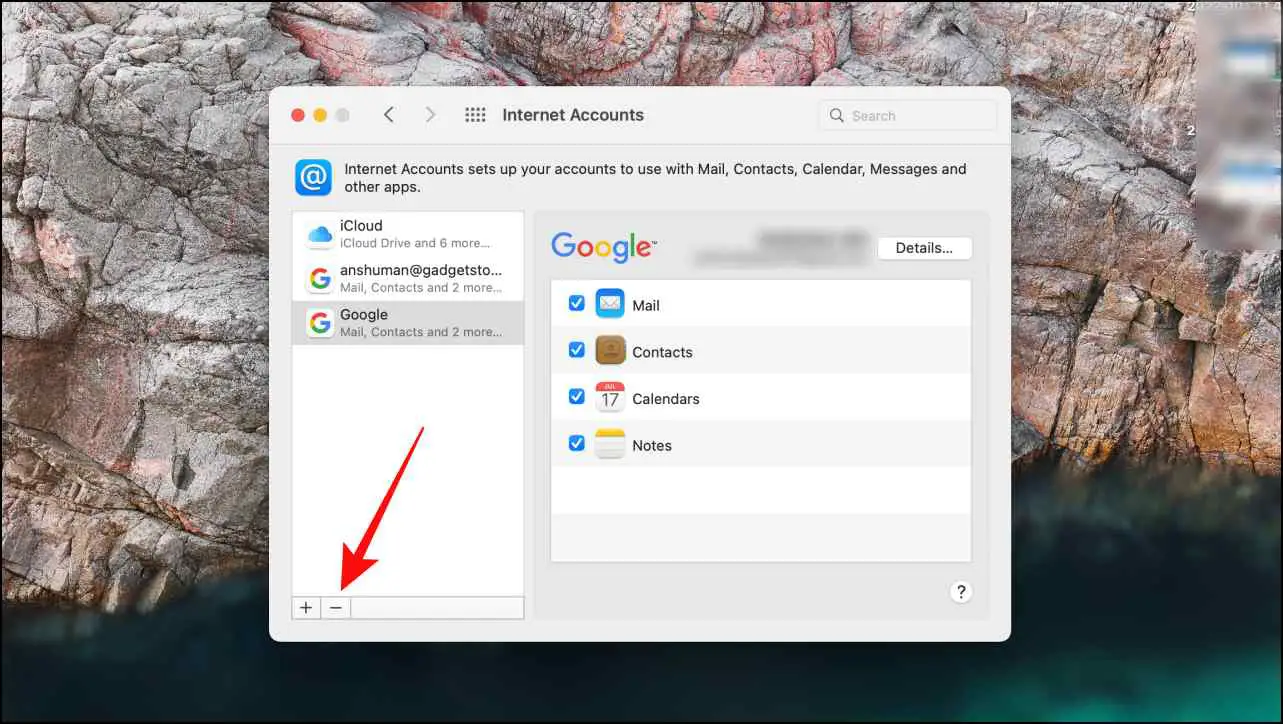1283x724 pixels.
Task: Uncheck the Mail checkbox
Action: click(576, 303)
